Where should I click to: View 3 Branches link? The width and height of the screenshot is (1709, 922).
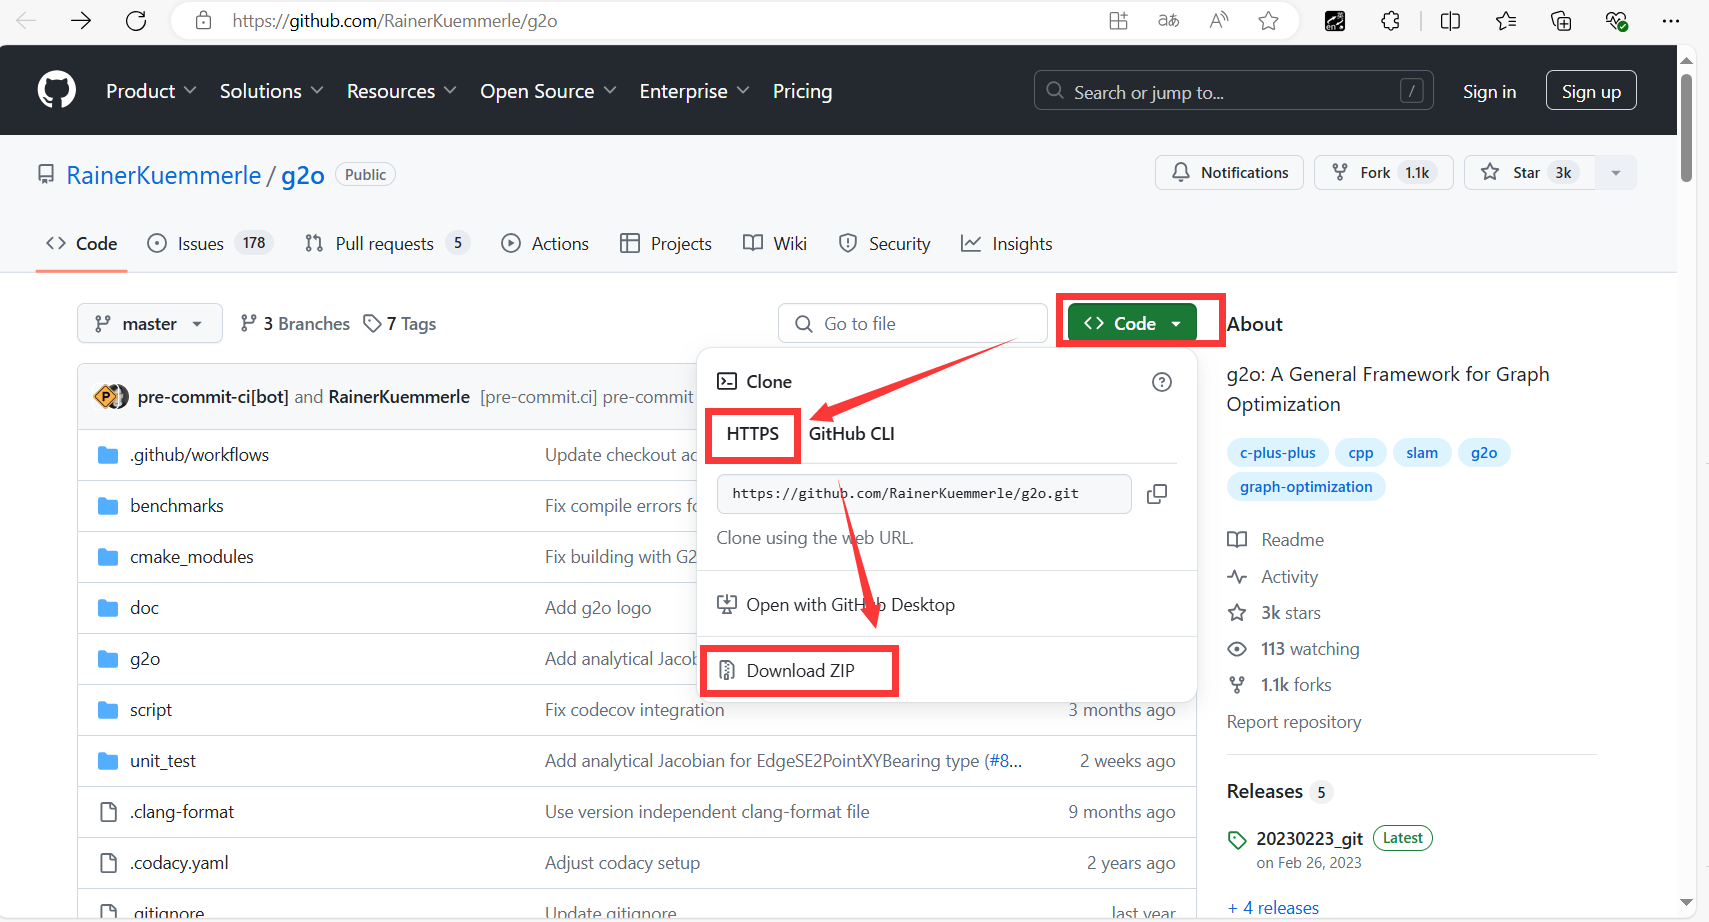tap(295, 324)
